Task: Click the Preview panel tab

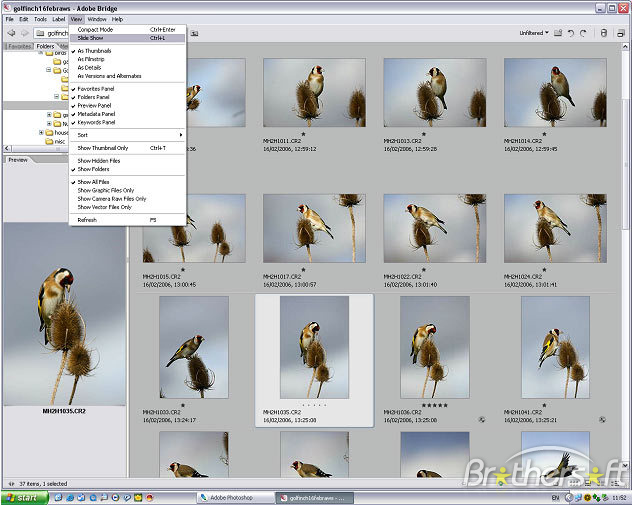Action: click(x=18, y=160)
